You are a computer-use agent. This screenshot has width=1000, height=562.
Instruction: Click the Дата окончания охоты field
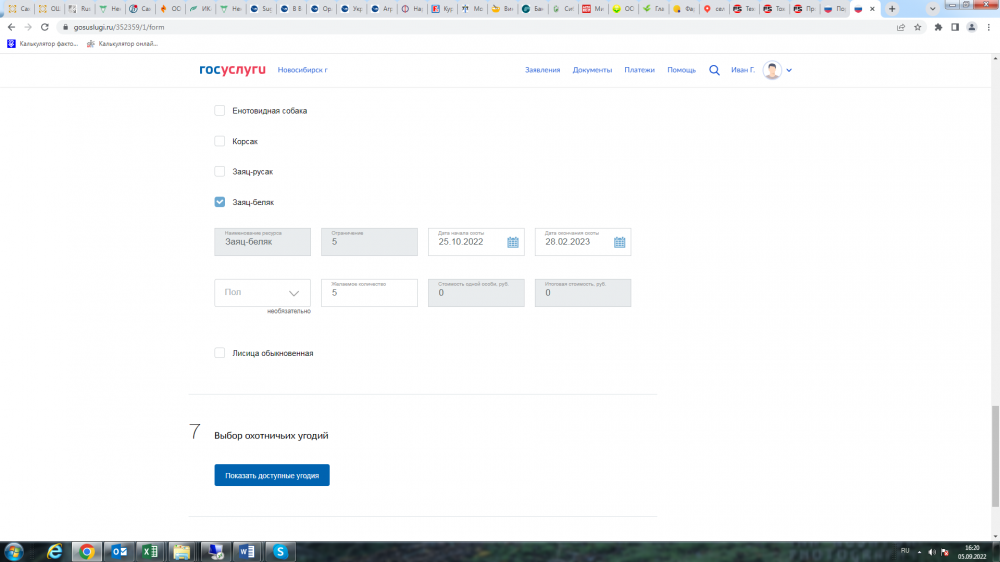(583, 242)
